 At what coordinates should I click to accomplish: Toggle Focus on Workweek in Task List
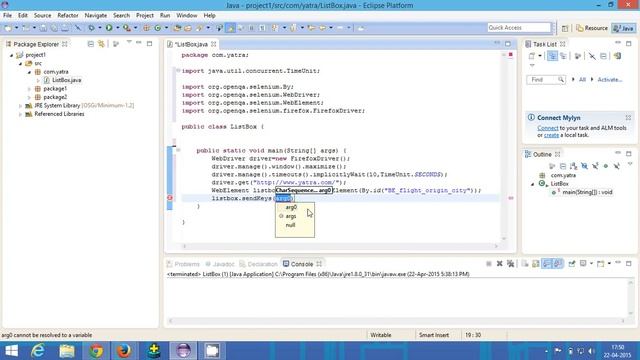click(x=578, y=56)
